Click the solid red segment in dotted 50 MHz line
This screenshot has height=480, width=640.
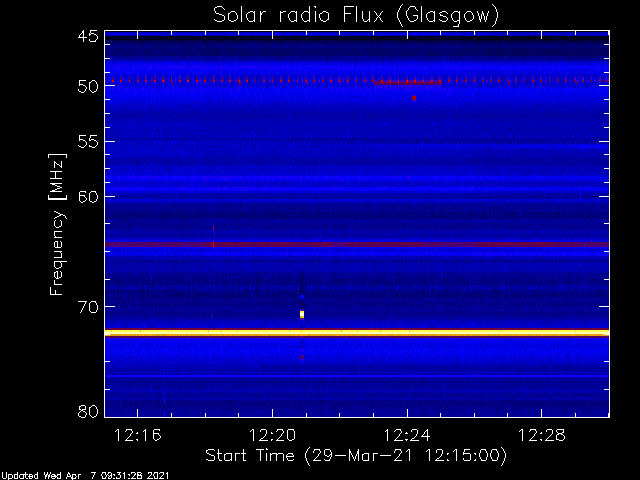[407, 82]
